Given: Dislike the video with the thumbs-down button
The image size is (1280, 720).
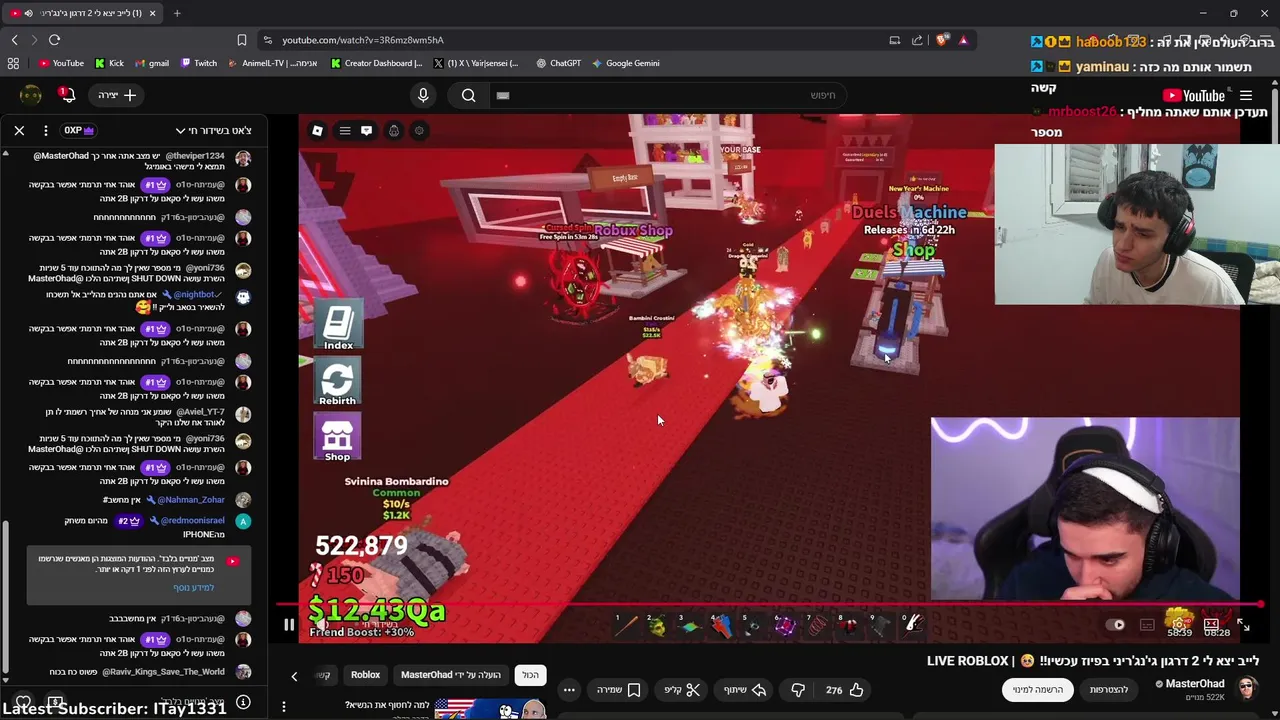Looking at the screenshot, I should [x=798, y=690].
